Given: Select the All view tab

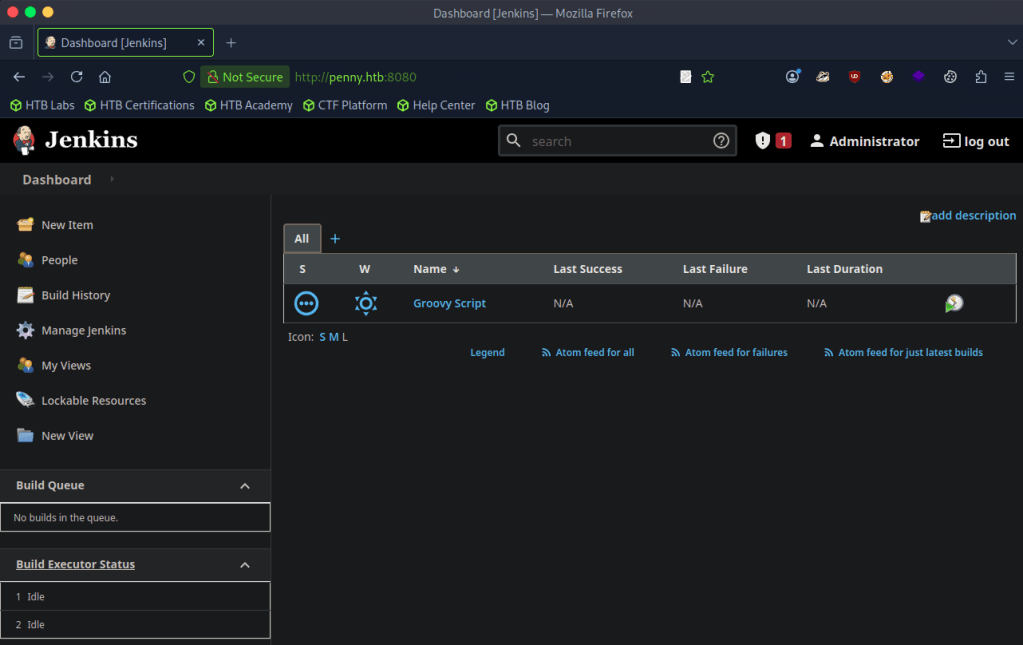Looking at the screenshot, I should (302, 238).
